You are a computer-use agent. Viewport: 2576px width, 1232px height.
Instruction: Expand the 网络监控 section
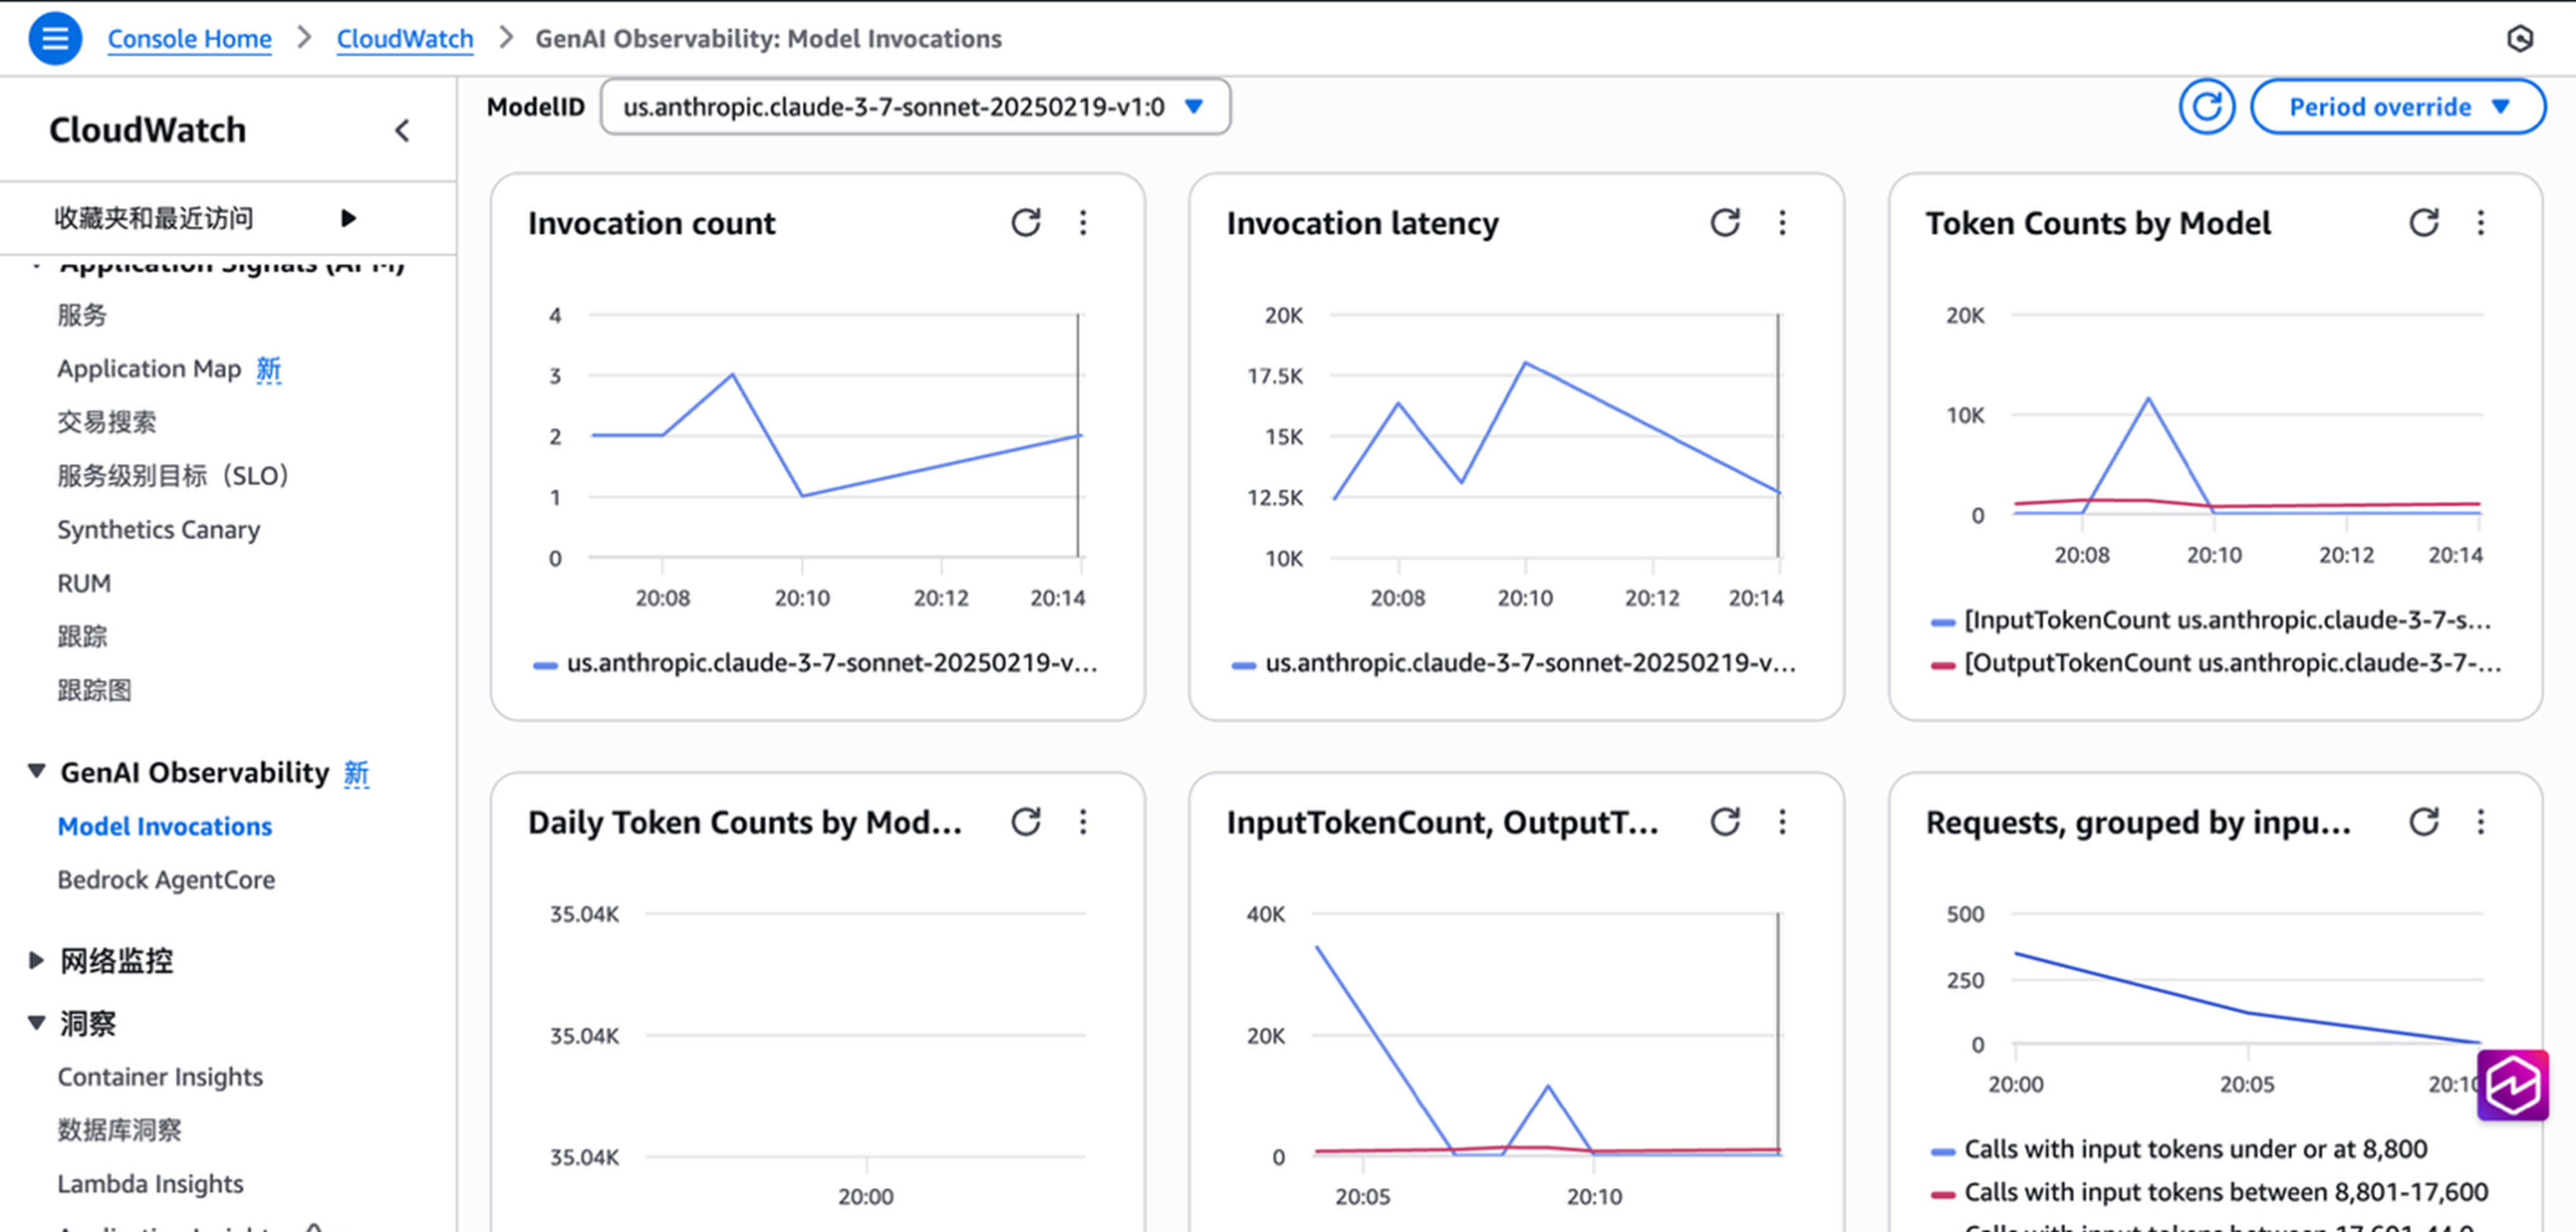click(x=37, y=960)
